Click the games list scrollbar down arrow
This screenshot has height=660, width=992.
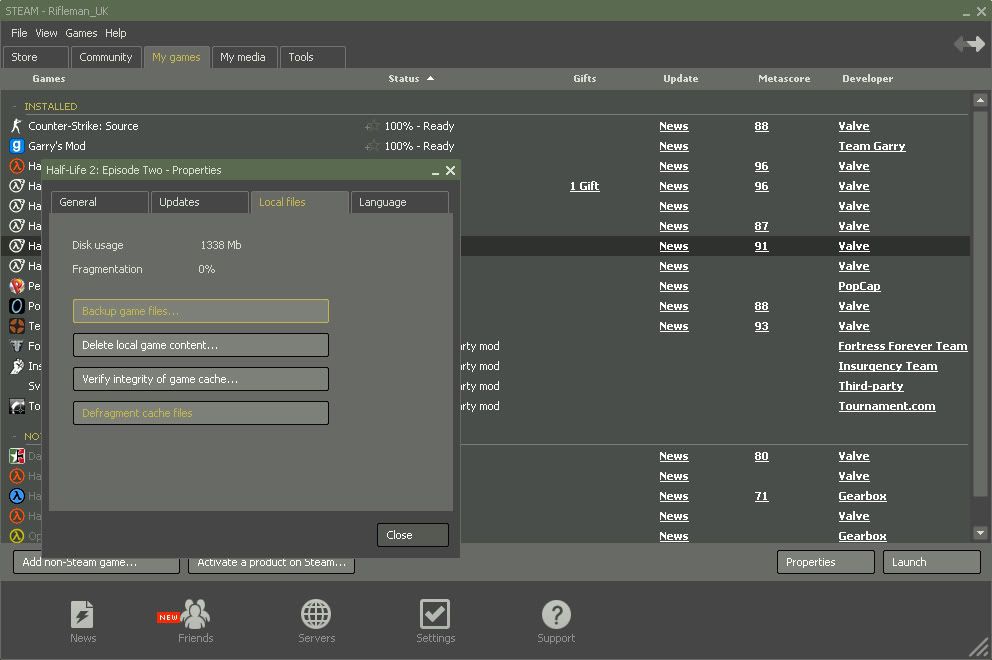click(980, 533)
